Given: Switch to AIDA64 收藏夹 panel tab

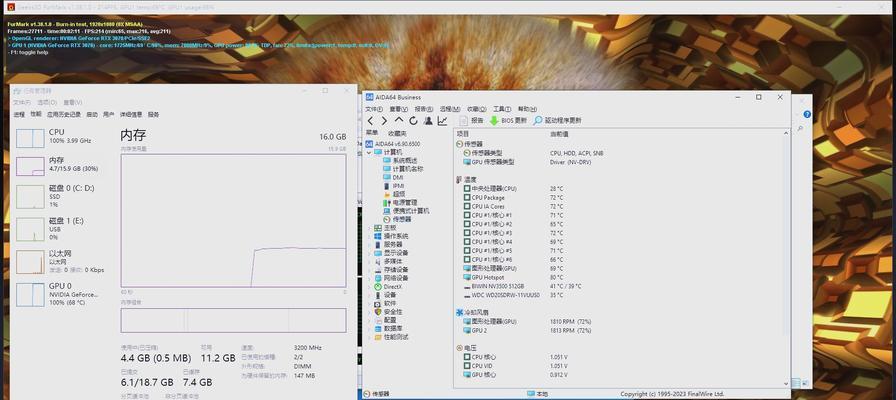Looking at the screenshot, I should pyautogui.click(x=396, y=133).
